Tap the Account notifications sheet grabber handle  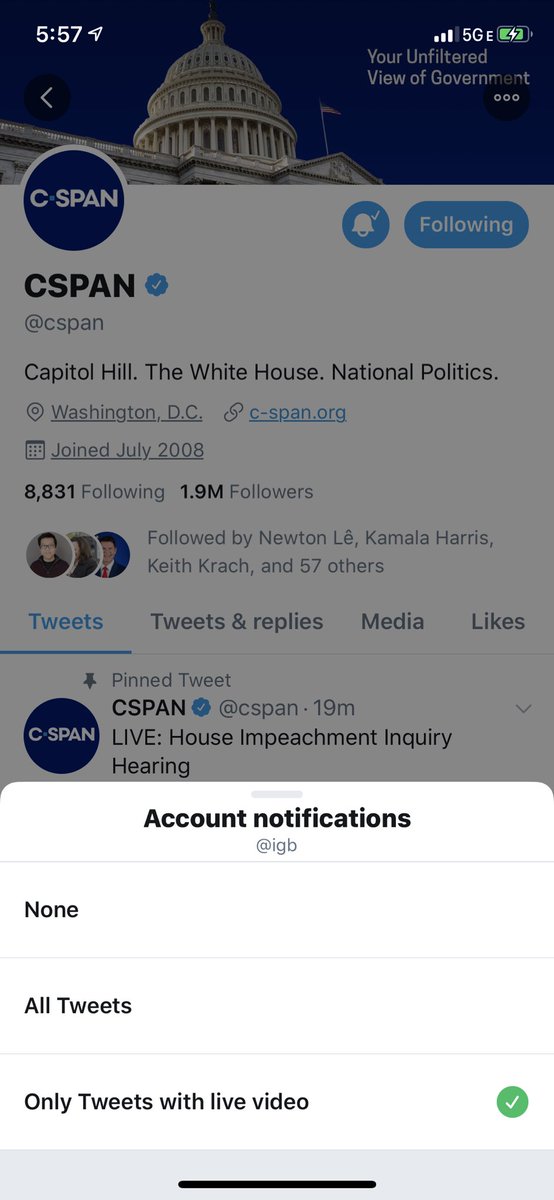pyautogui.click(x=277, y=794)
